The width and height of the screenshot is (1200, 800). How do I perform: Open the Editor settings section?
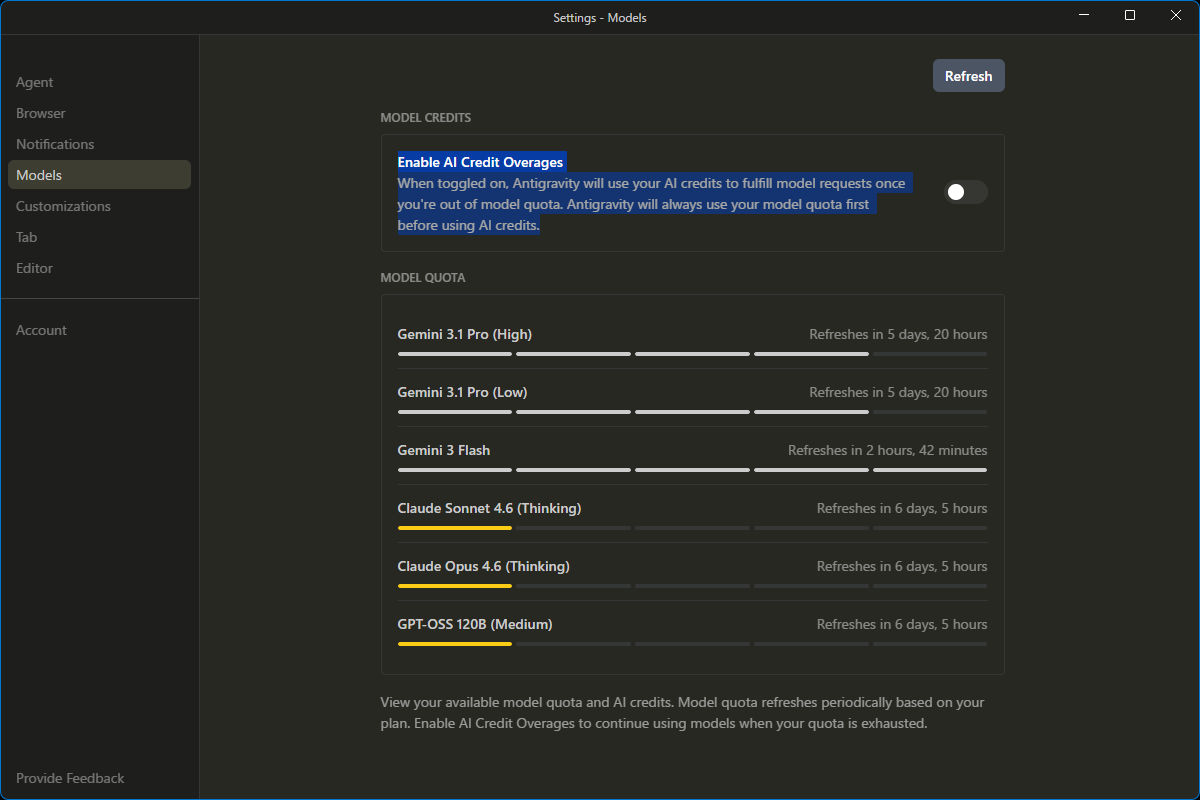[34, 268]
